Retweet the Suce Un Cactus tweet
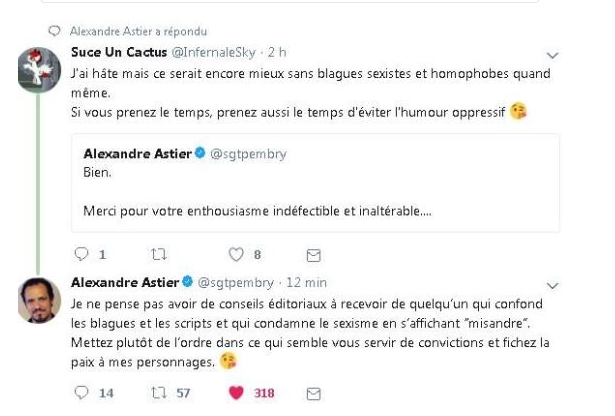The height and width of the screenshot is (416, 615). click(154, 255)
